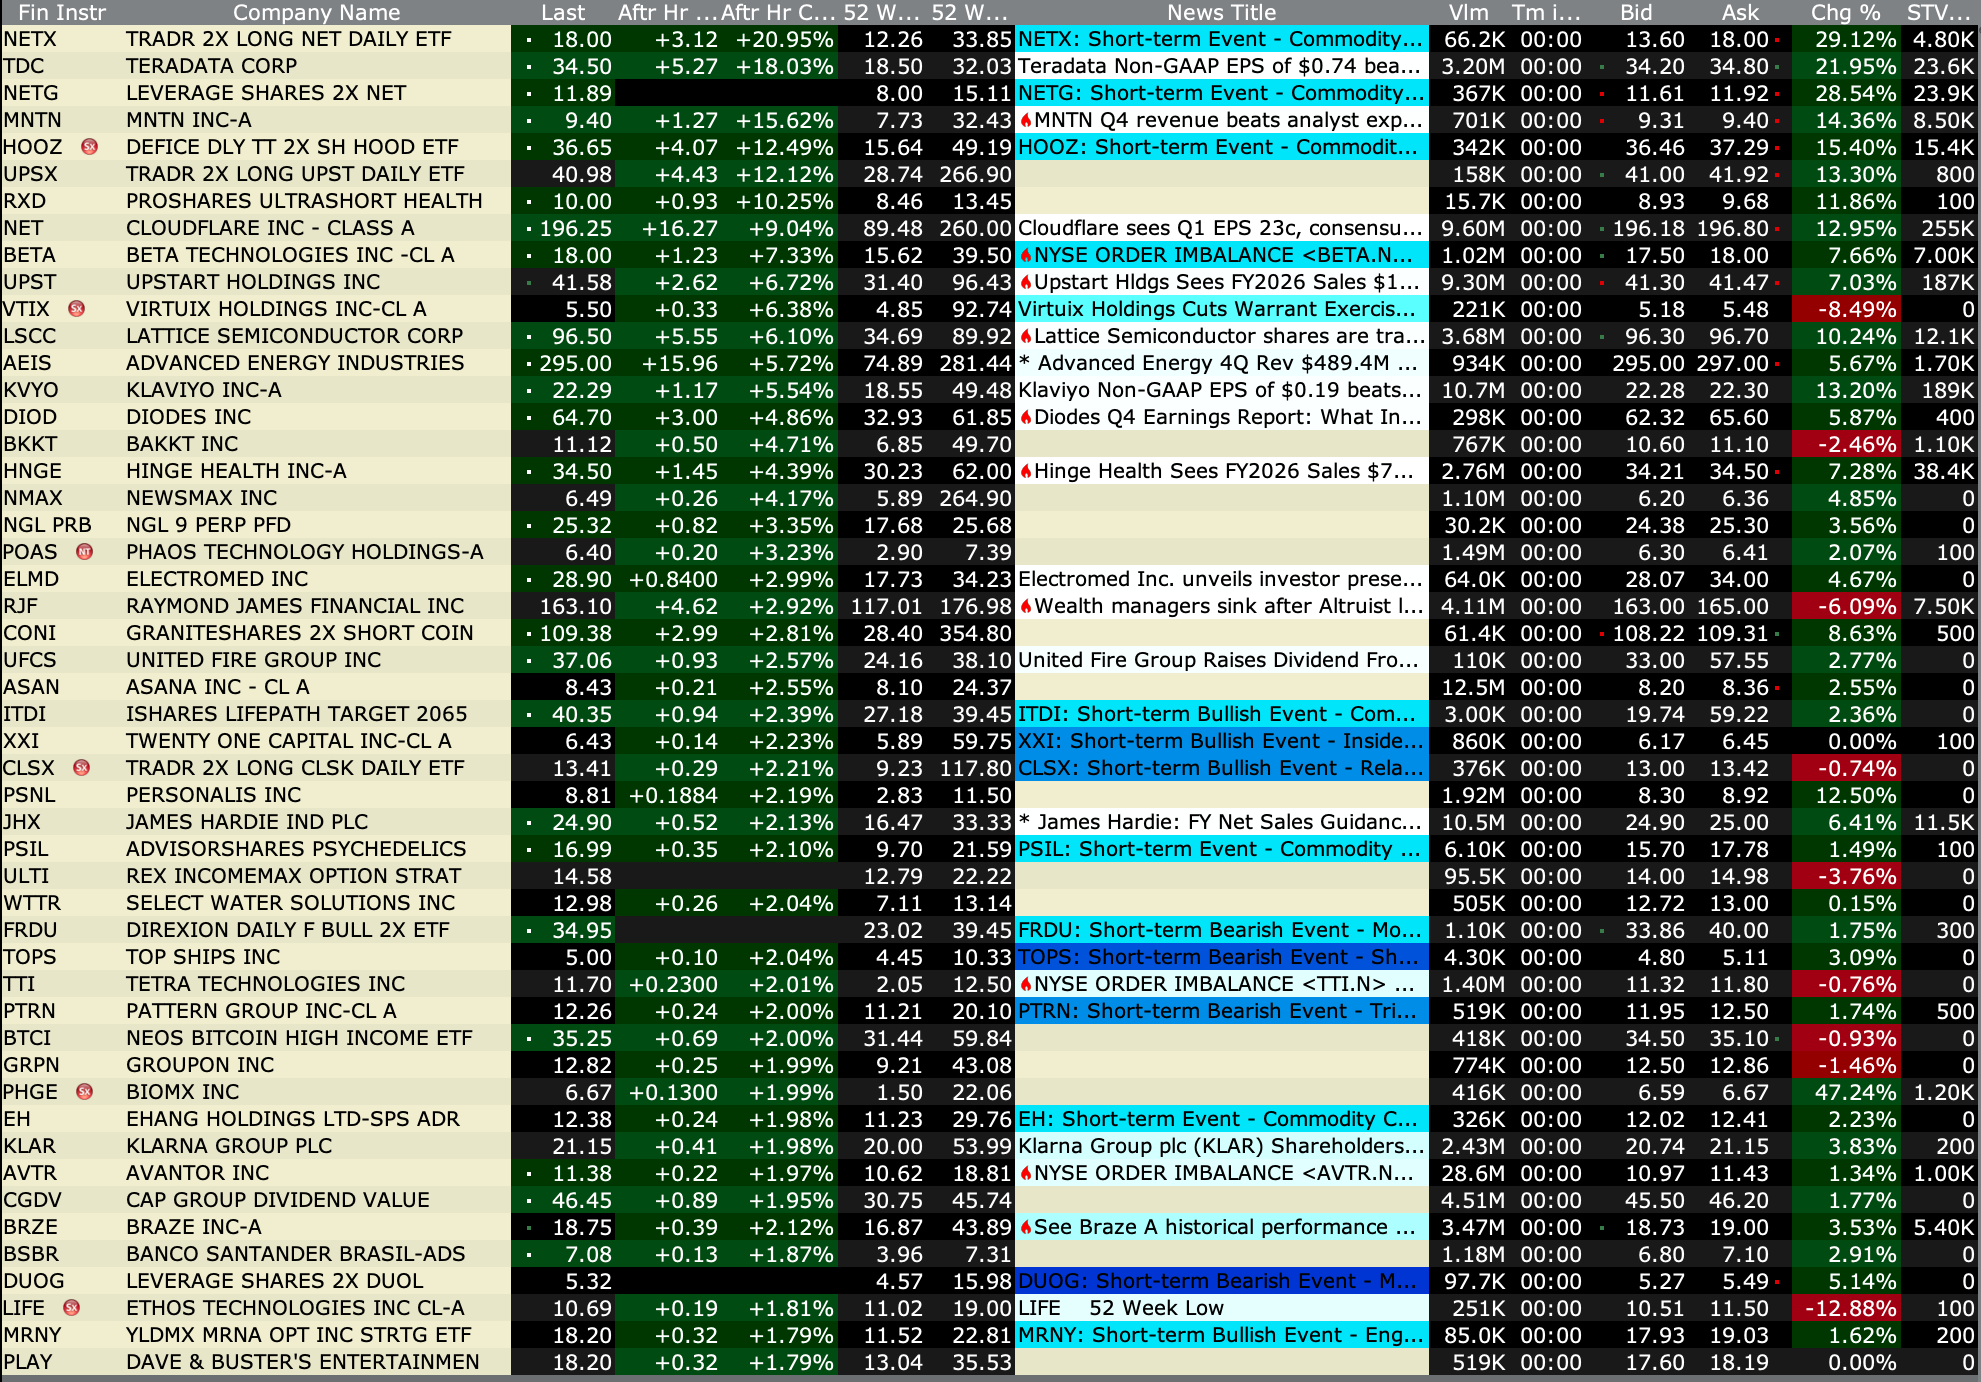Click the flame icon on Lattice Semiconductor news

click(x=1026, y=336)
